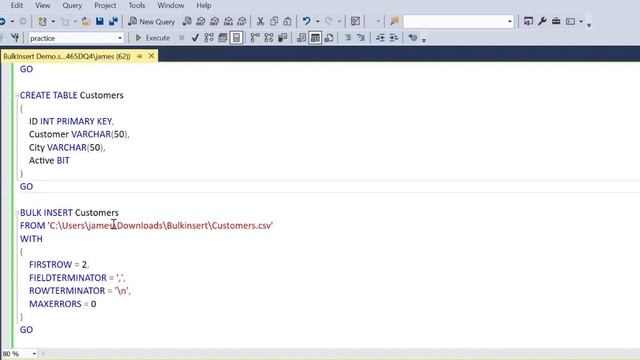640x360 pixels.
Task: Click the Paste icon
Action: tap(287, 21)
